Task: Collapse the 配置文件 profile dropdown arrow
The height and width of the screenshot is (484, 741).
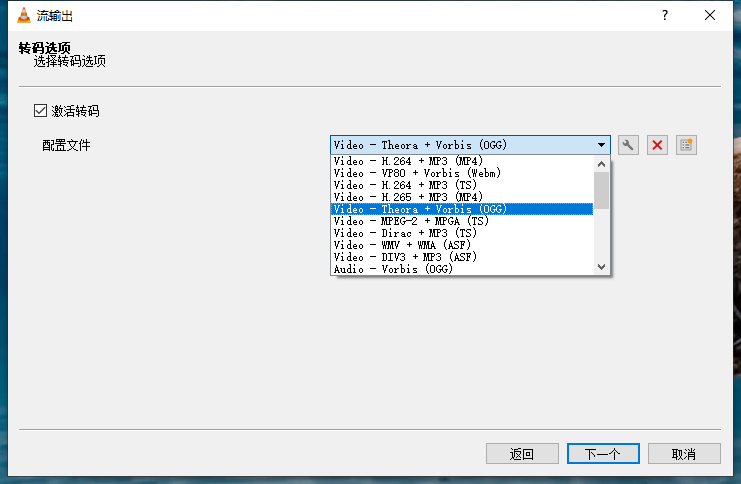Action: 601,145
